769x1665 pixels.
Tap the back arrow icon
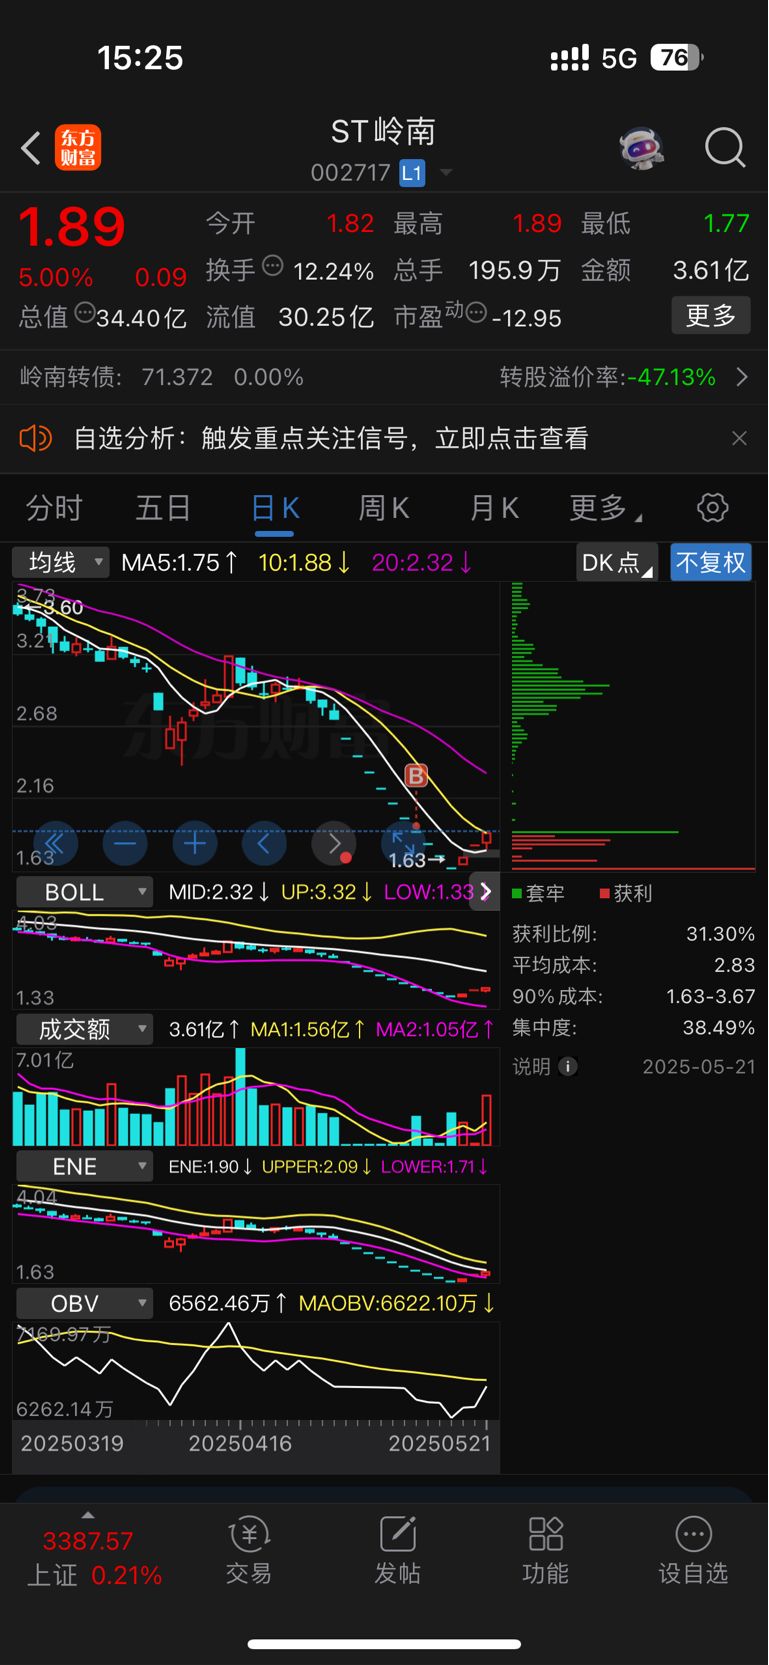31,148
